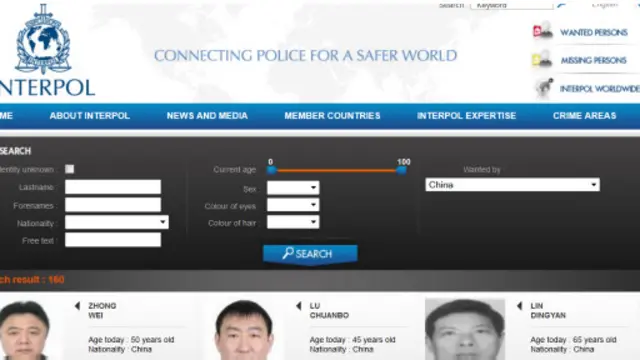Click the blue Search button

pyautogui.click(x=310, y=254)
